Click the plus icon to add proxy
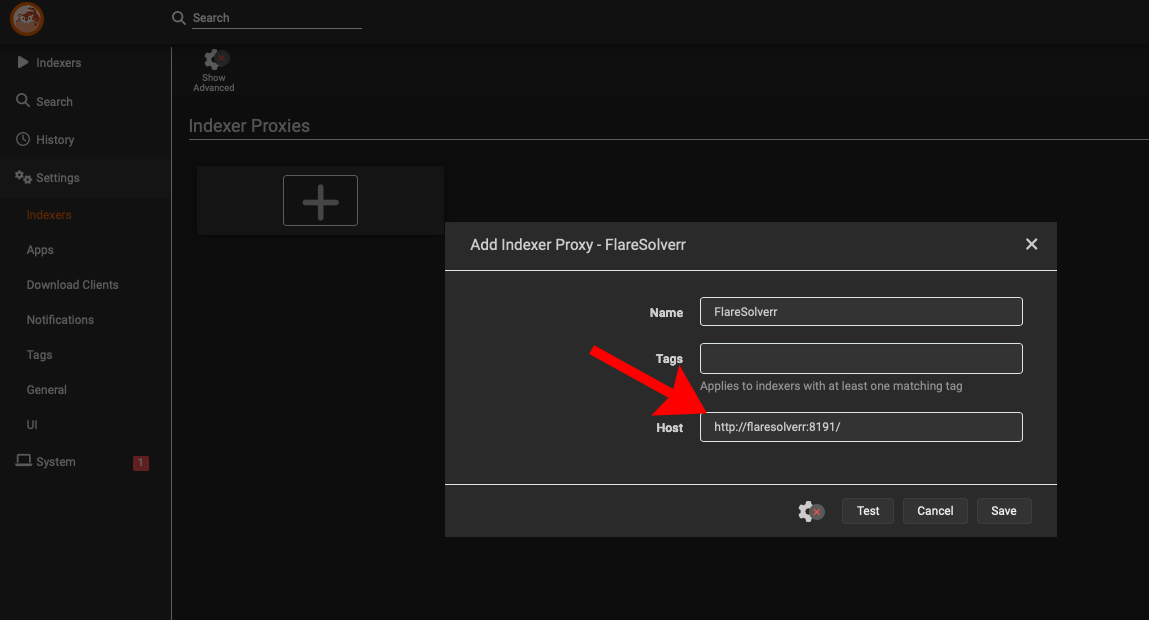 coord(320,201)
